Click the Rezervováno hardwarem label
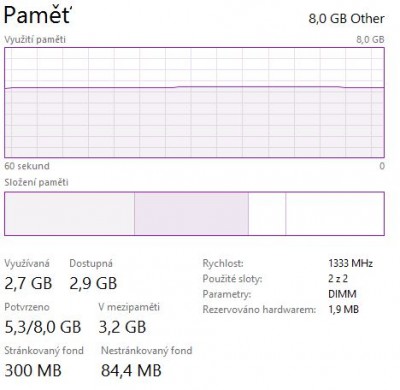This screenshot has width=400, height=390. coord(259,309)
